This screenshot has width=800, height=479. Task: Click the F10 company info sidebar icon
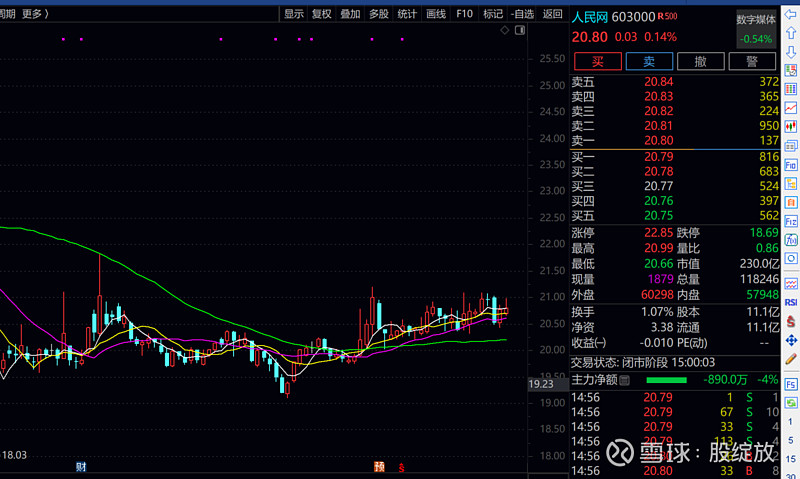(x=790, y=165)
